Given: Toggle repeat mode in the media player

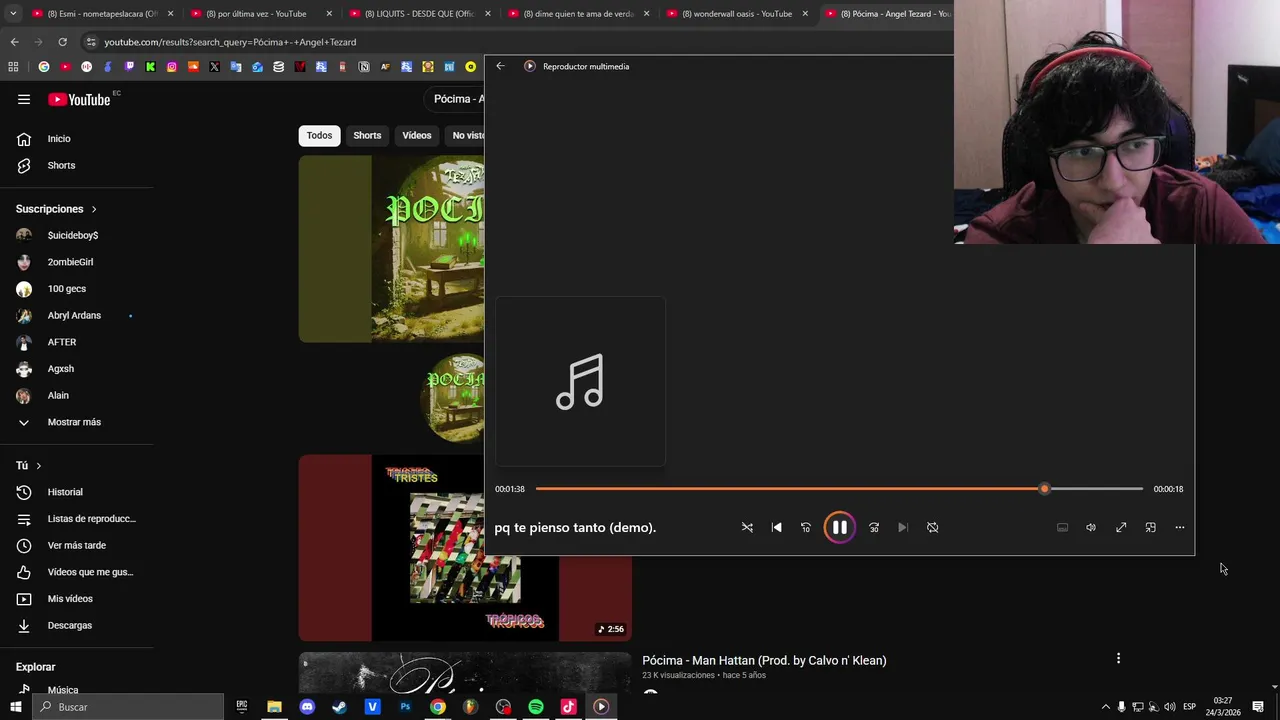Looking at the screenshot, I should coord(932,527).
